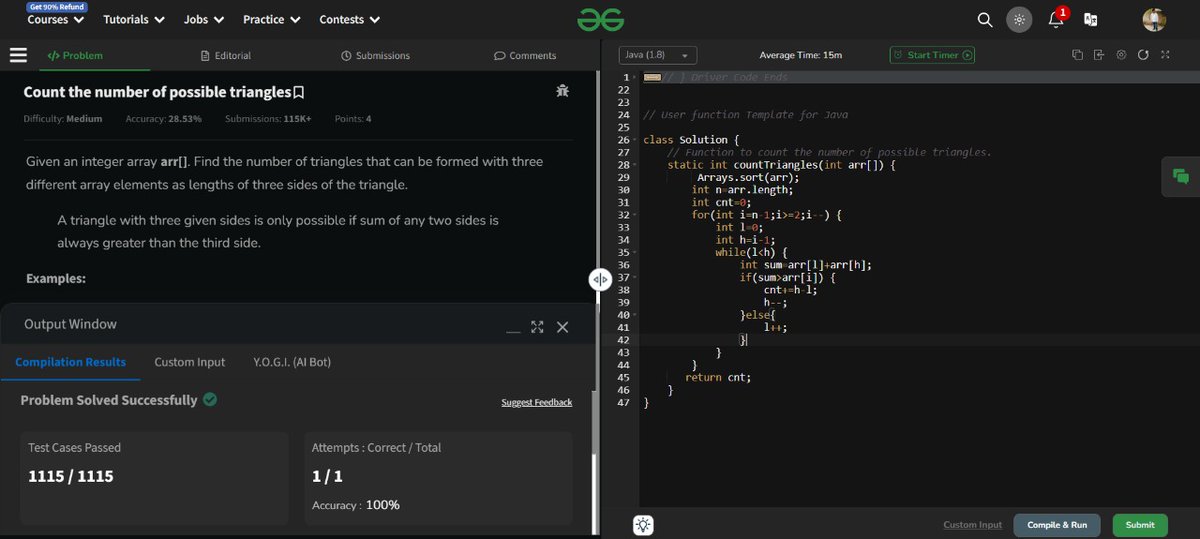Switch to the Problem tab
This screenshot has height=539, width=1200.
75,56
